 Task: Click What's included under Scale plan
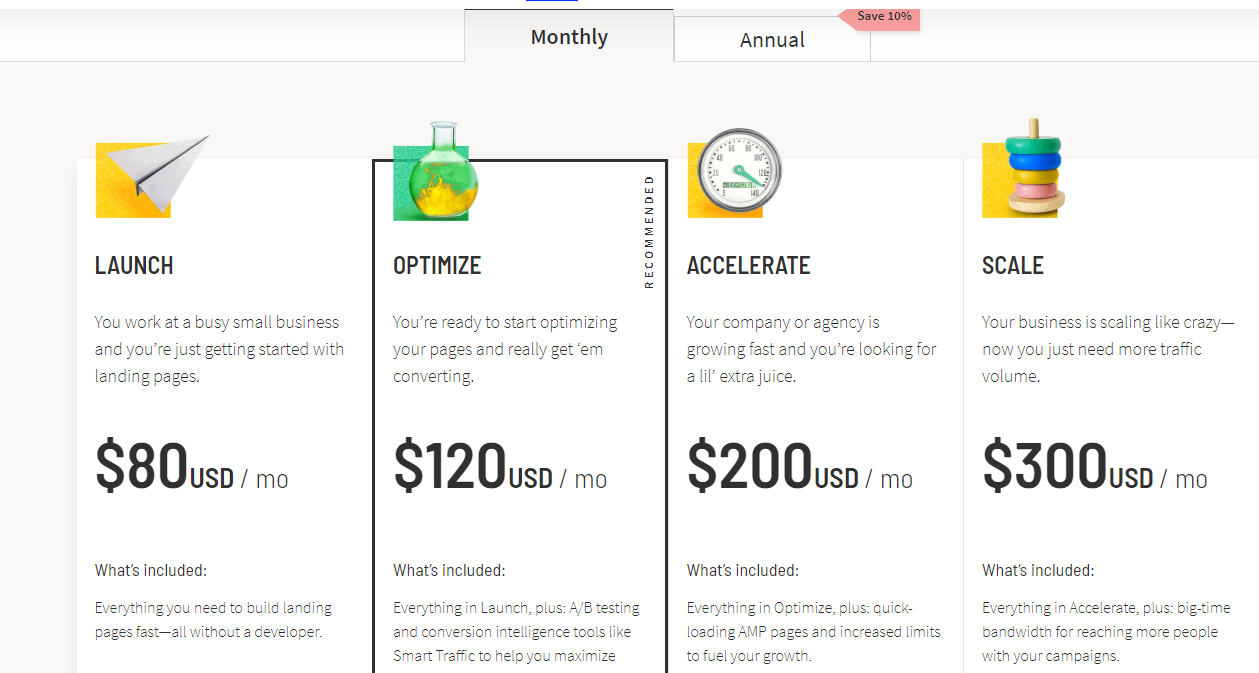point(1038,570)
